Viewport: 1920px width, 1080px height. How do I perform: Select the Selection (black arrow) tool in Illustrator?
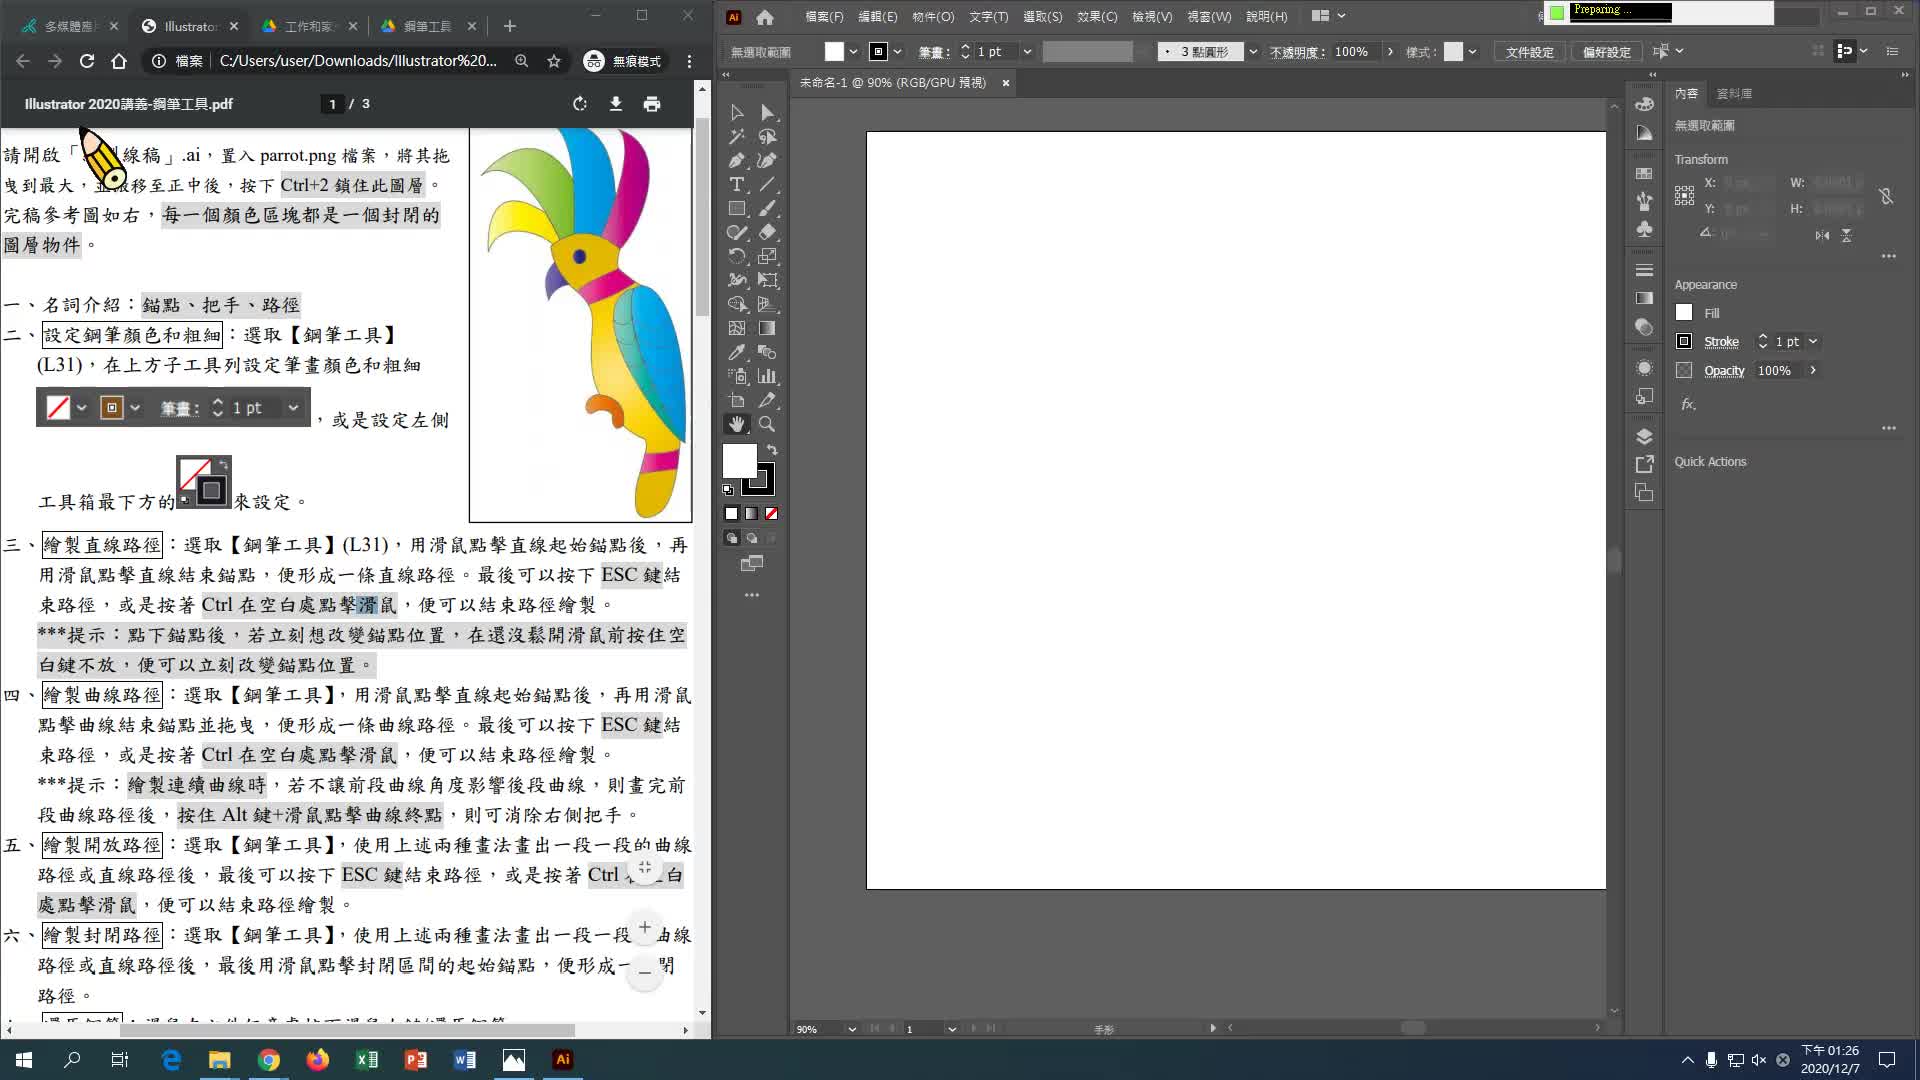click(737, 113)
